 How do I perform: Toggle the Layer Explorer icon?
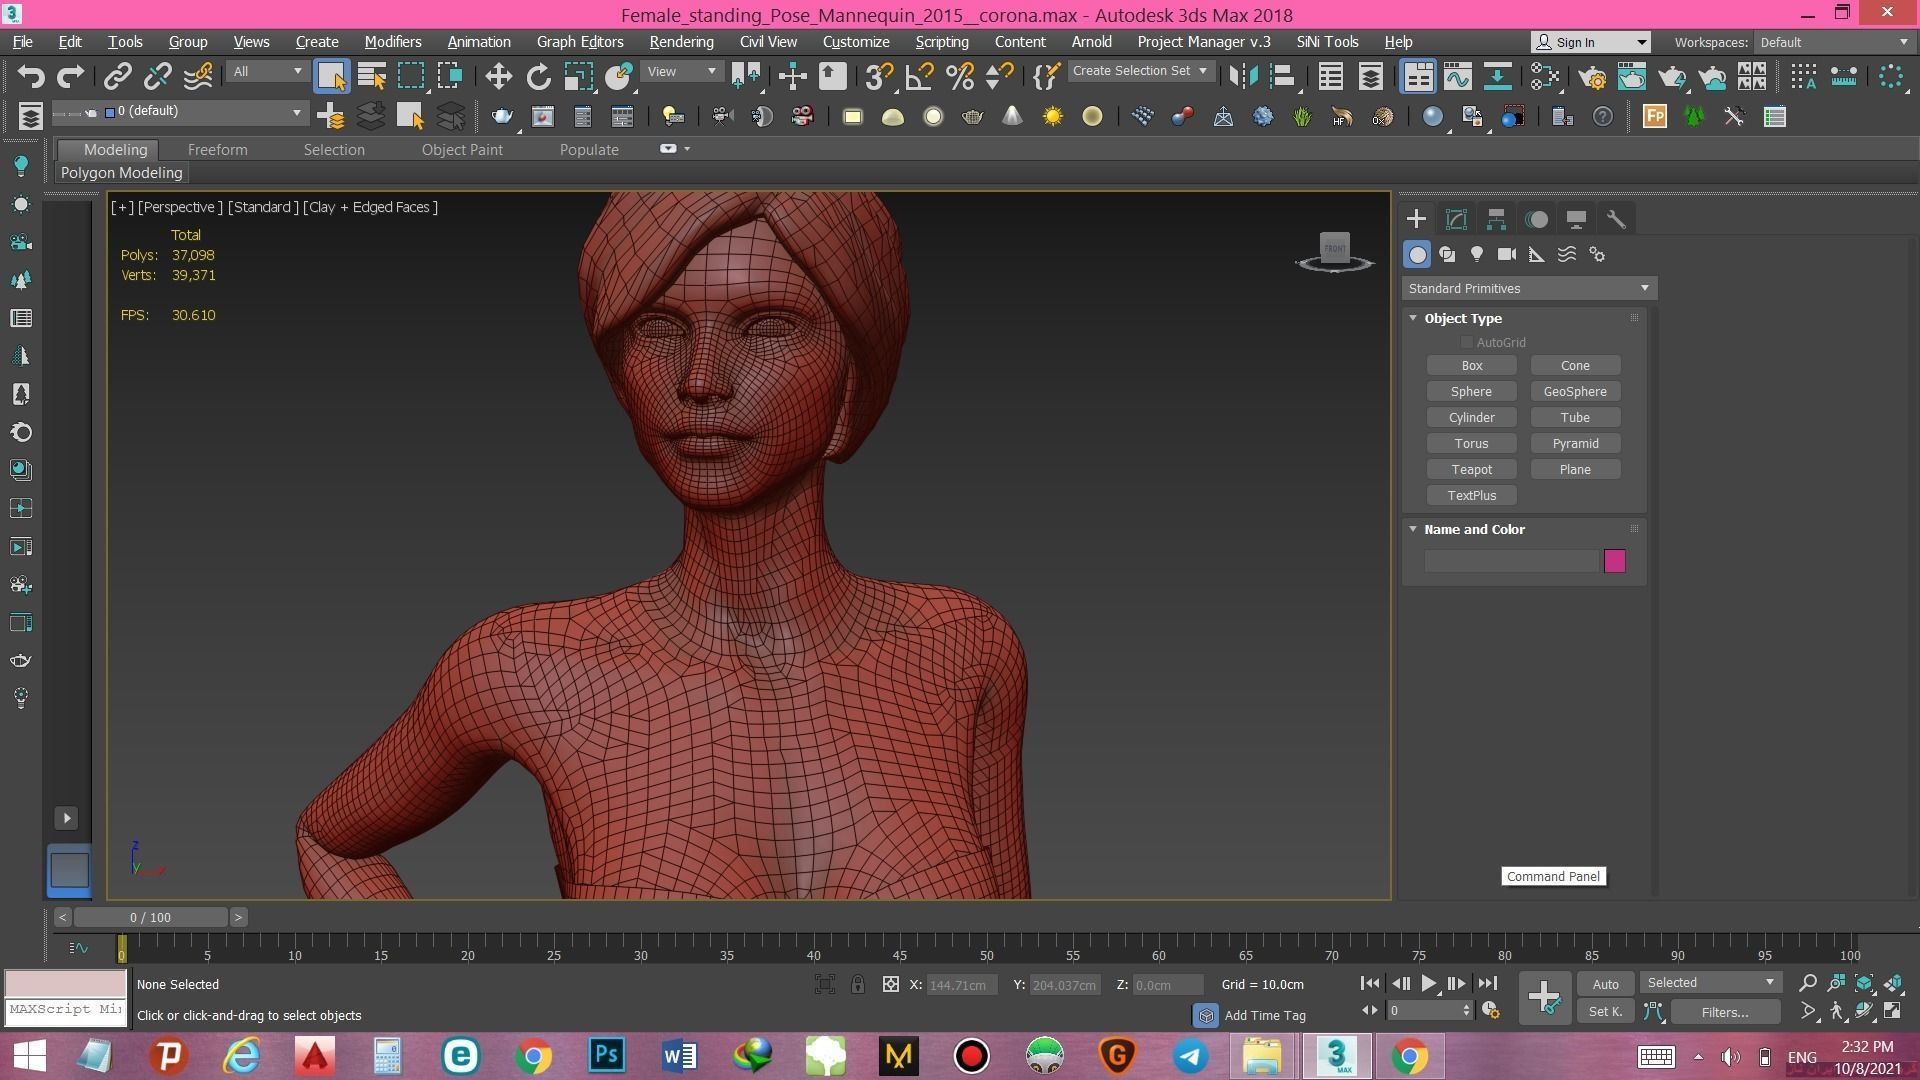click(1371, 76)
